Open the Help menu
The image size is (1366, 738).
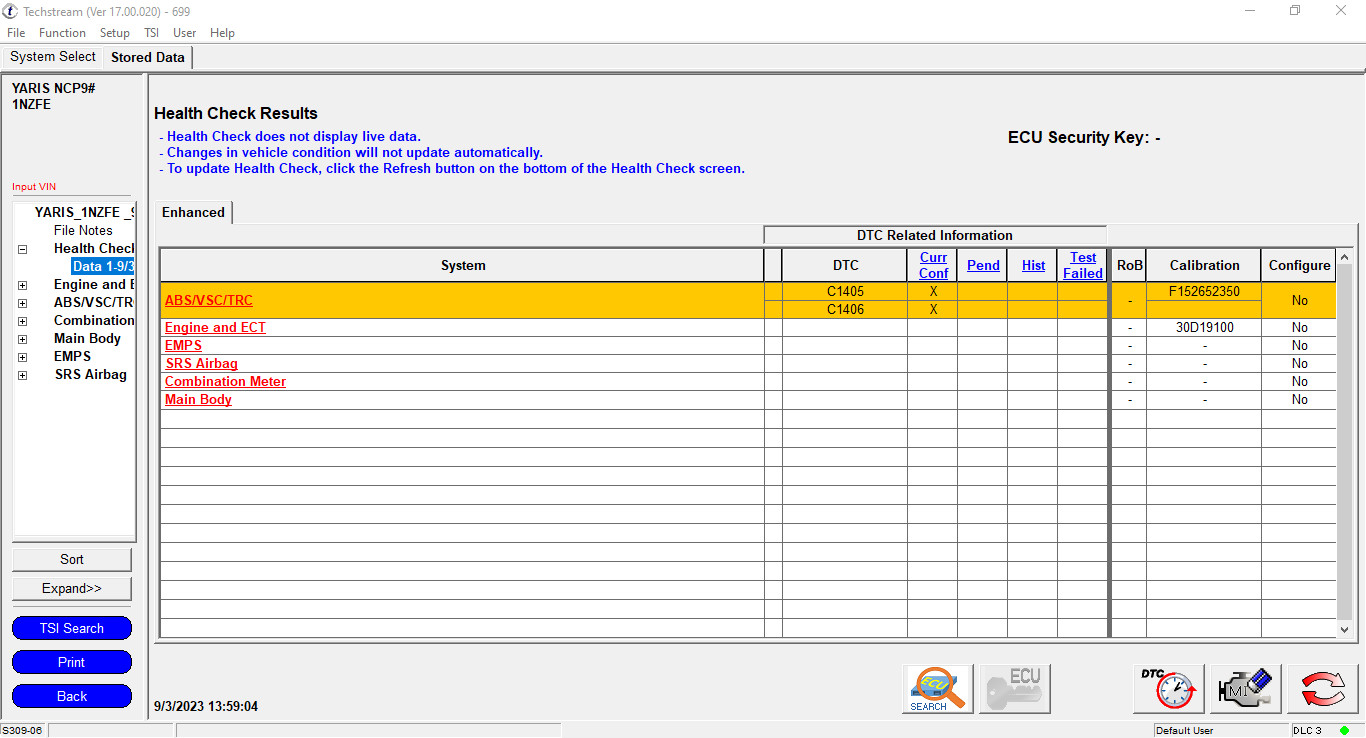tap(222, 33)
